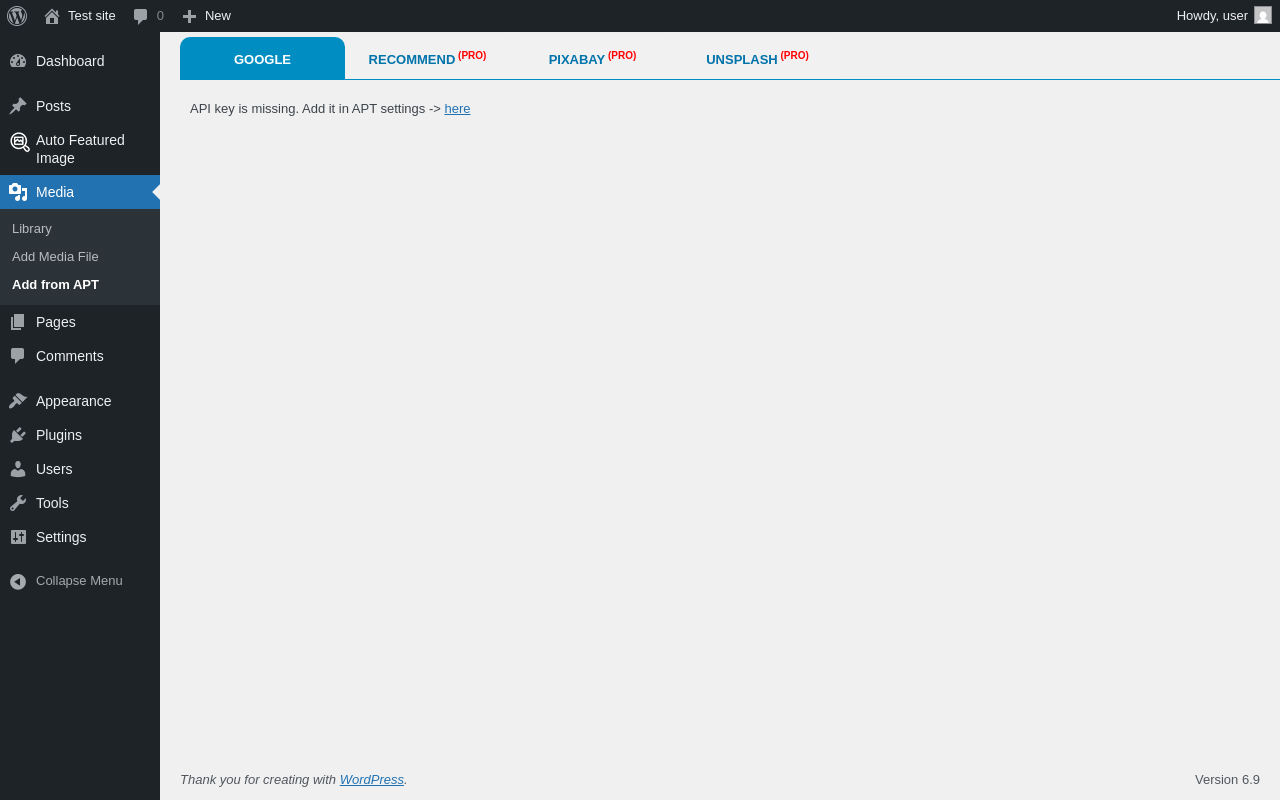Open the WordPress logo menu
The width and height of the screenshot is (1280, 800).
tap(17, 16)
